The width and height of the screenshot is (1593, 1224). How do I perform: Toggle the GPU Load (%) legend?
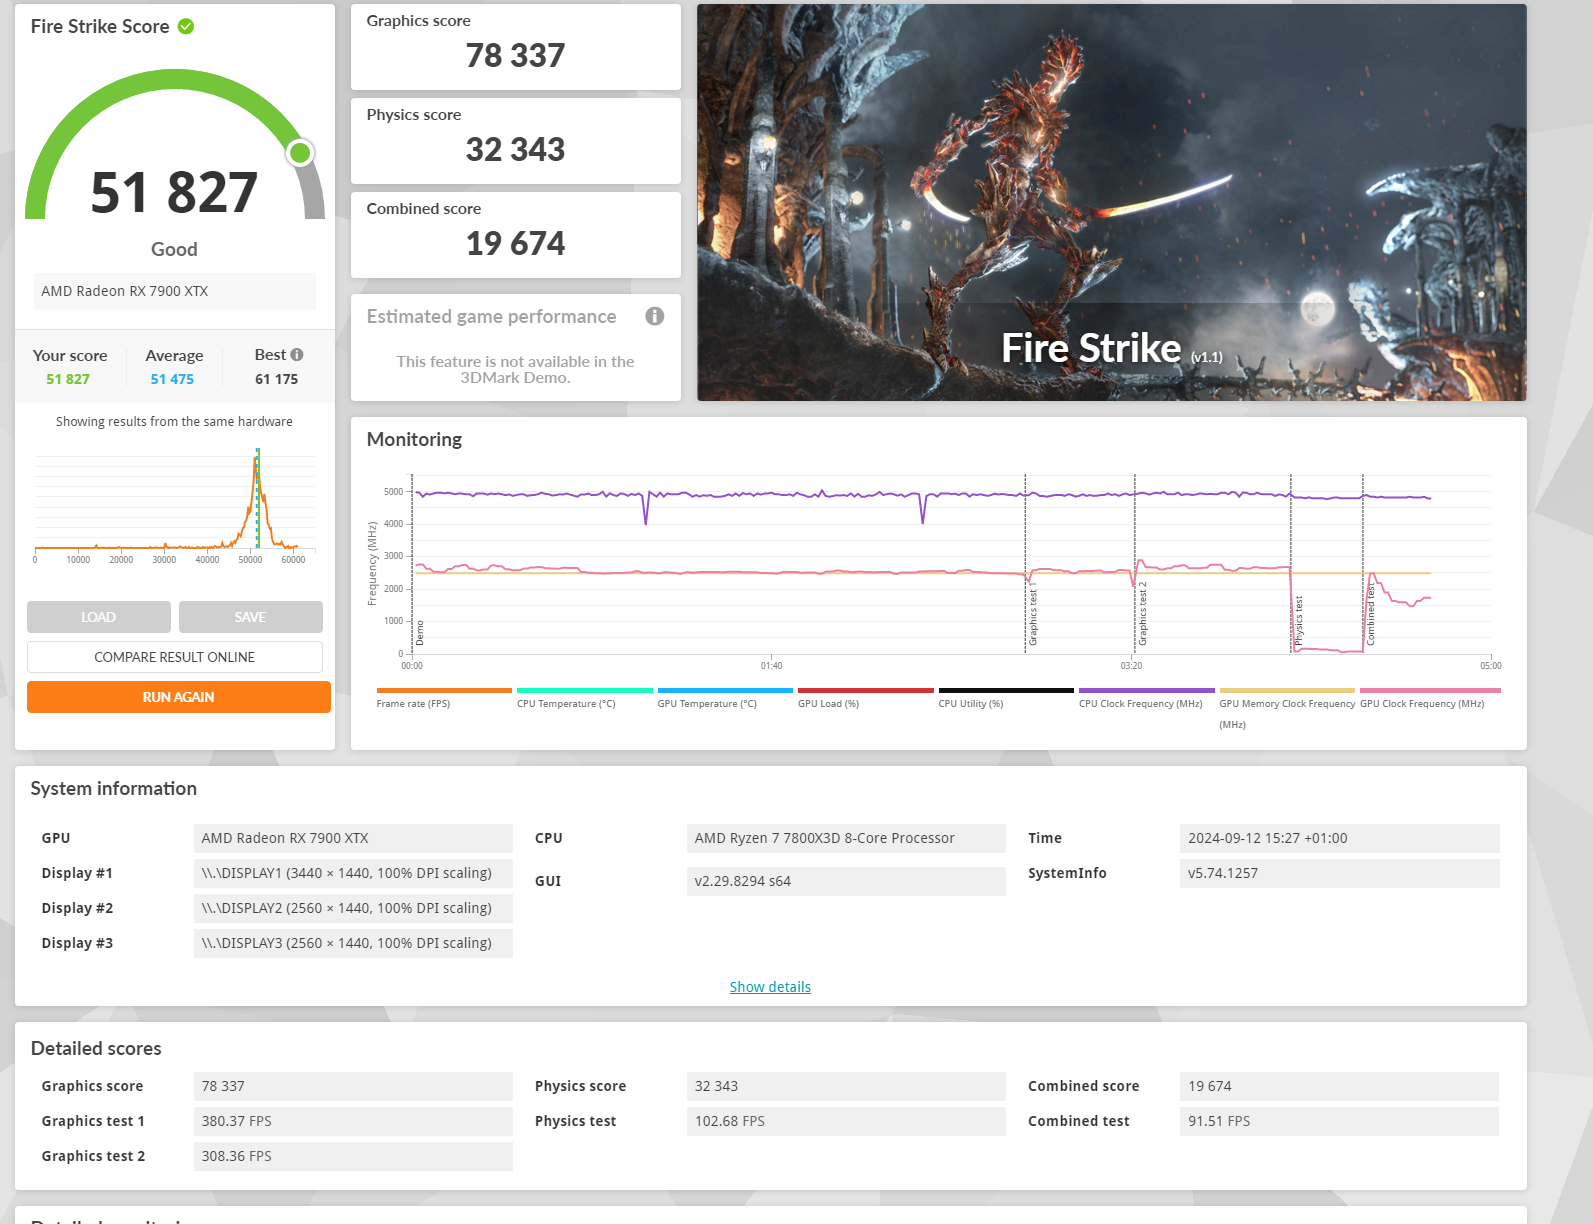pyautogui.click(x=866, y=698)
